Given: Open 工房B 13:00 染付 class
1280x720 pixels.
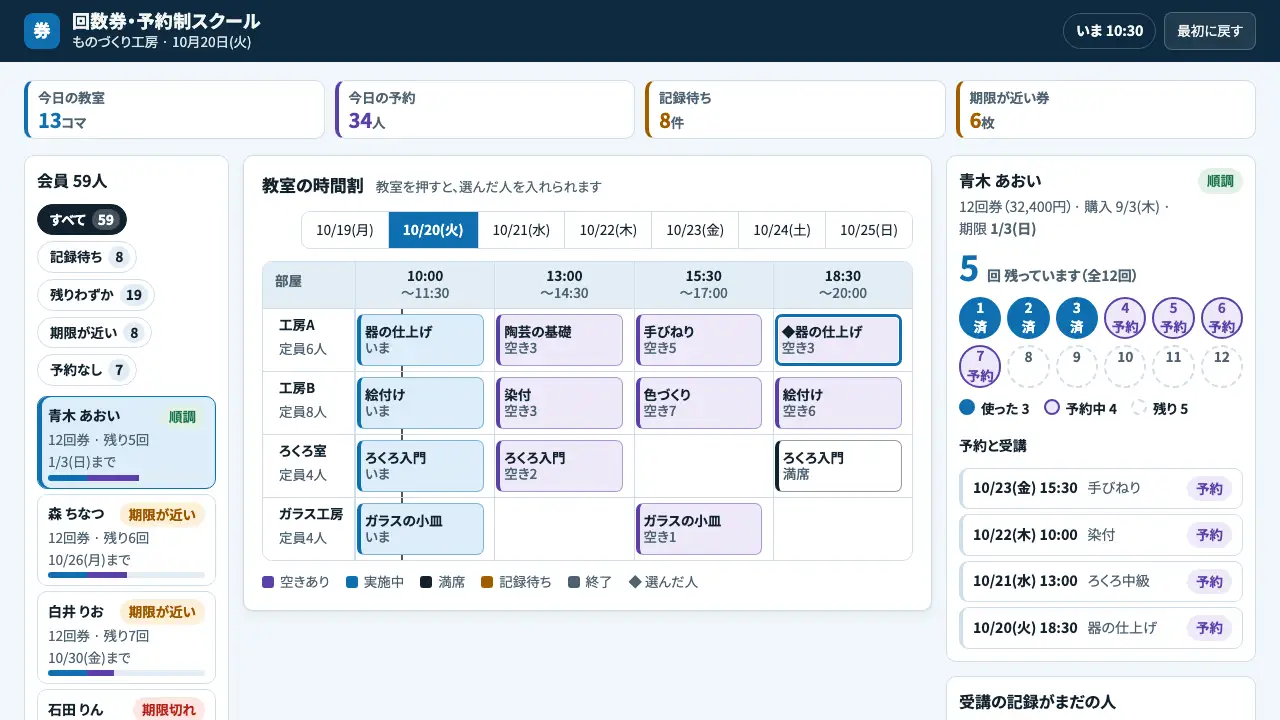Looking at the screenshot, I should (560, 403).
